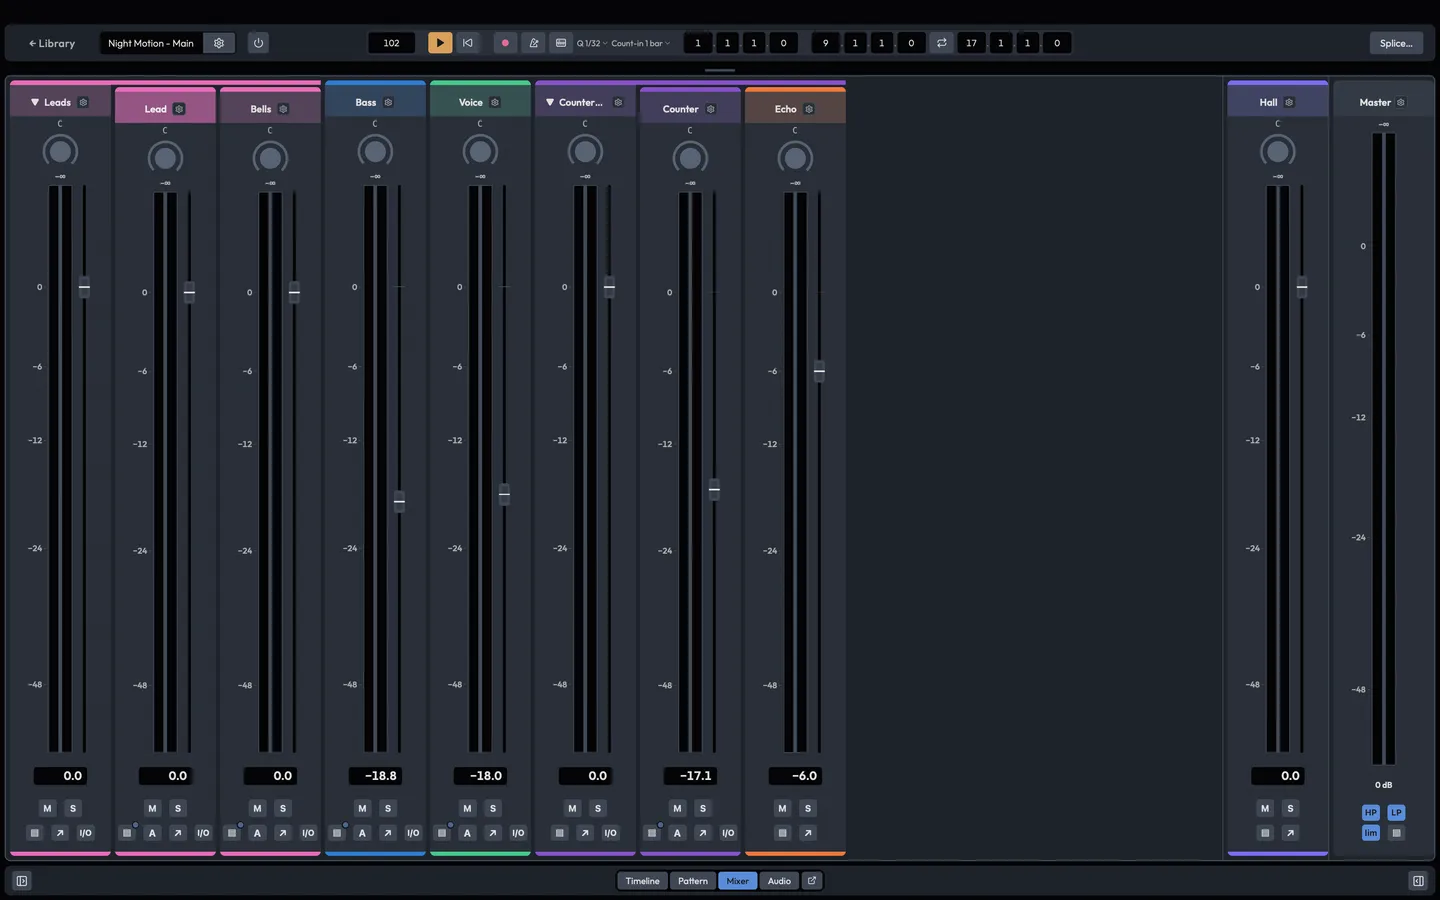The width and height of the screenshot is (1440, 900).
Task: Click the metronome icon in the transport bar
Action: click(533, 43)
